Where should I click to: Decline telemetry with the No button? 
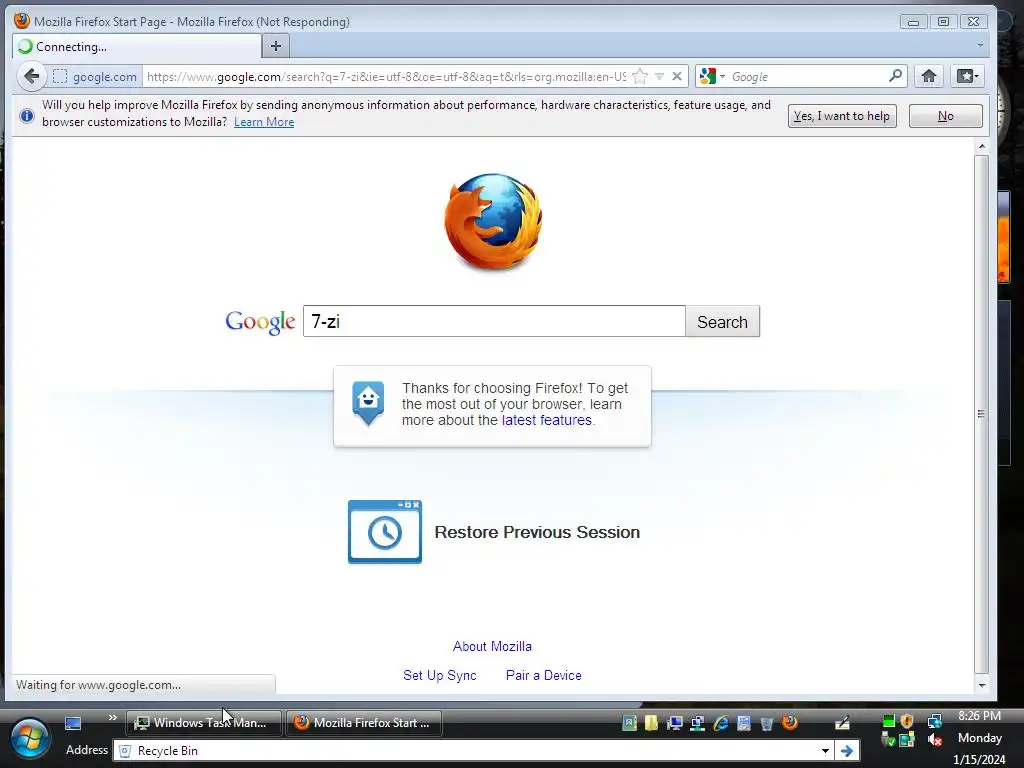946,116
